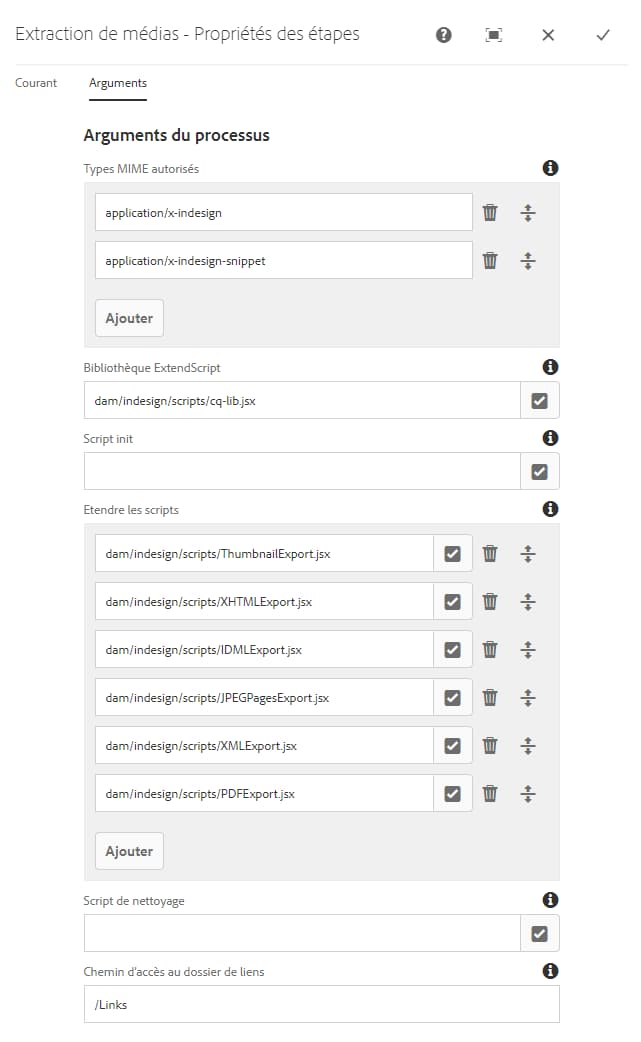
Task: Uncheck the IDMLExport.jsx script checkbox
Action: point(454,649)
